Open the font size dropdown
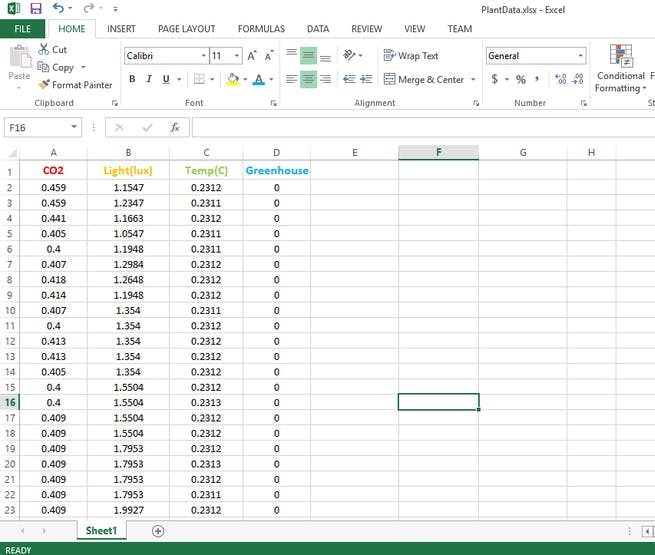655x555 pixels. coord(236,56)
